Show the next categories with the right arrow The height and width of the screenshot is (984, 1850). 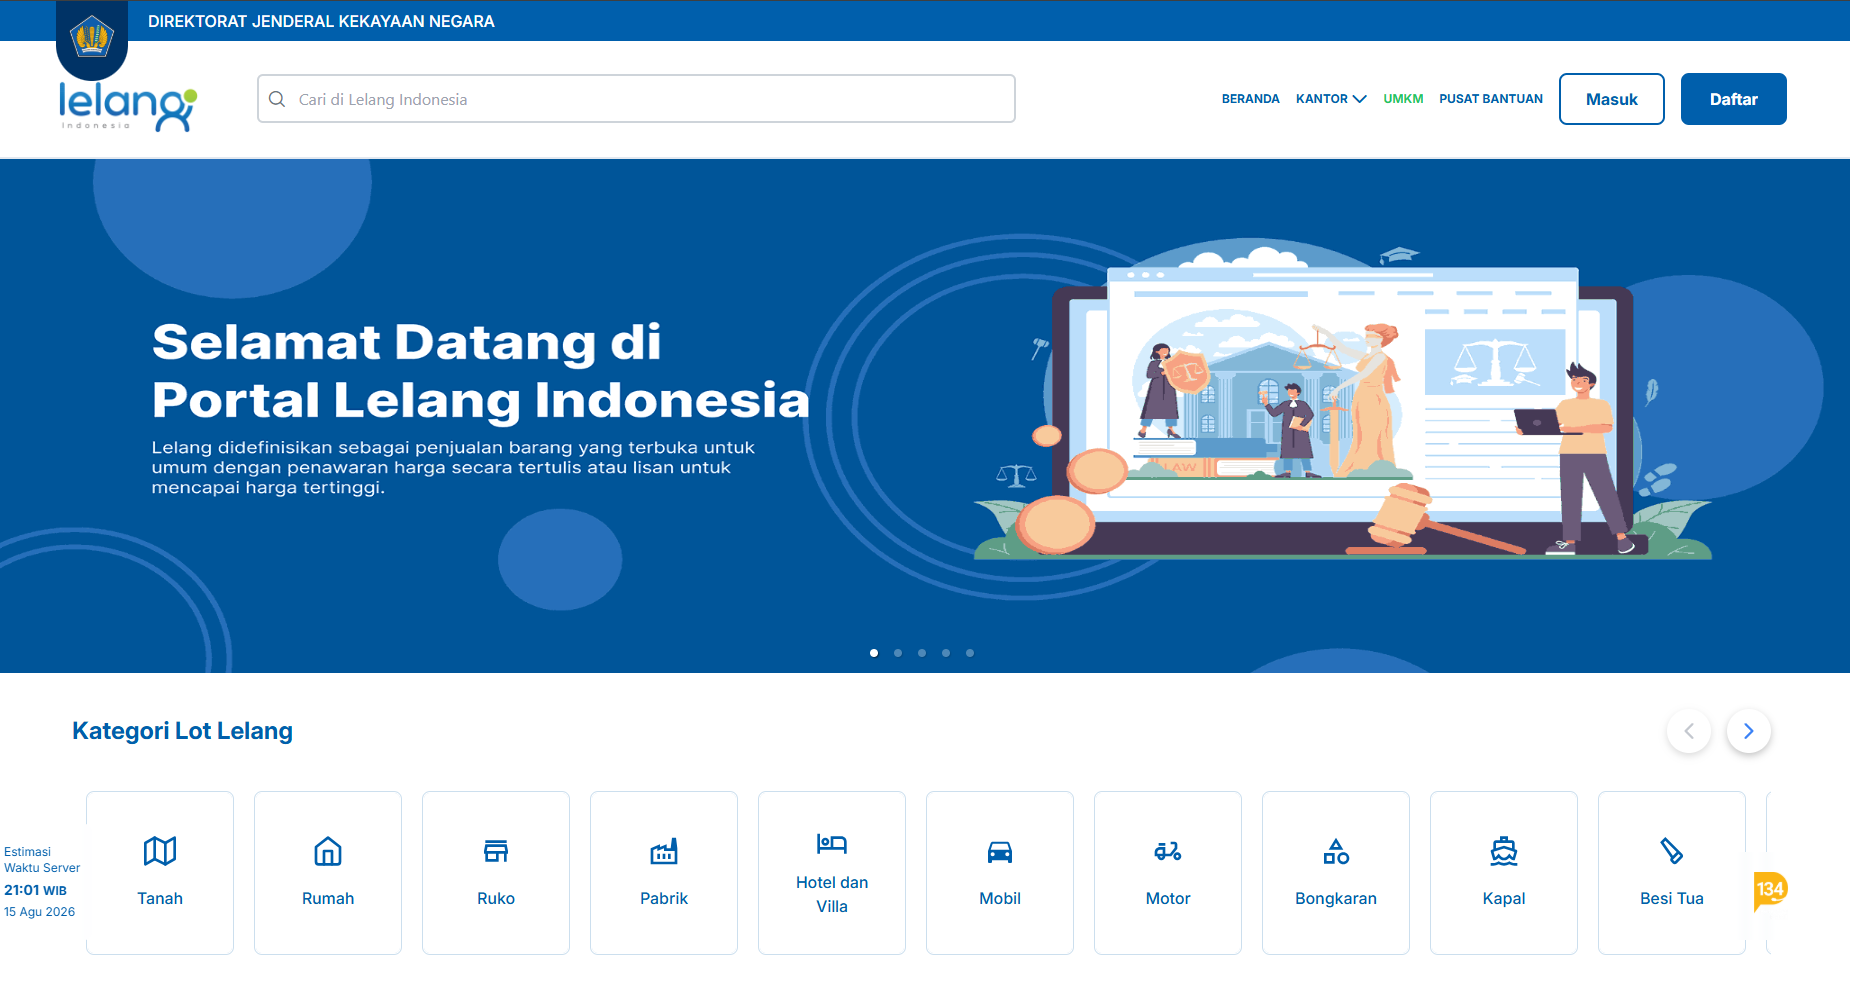click(x=1749, y=731)
